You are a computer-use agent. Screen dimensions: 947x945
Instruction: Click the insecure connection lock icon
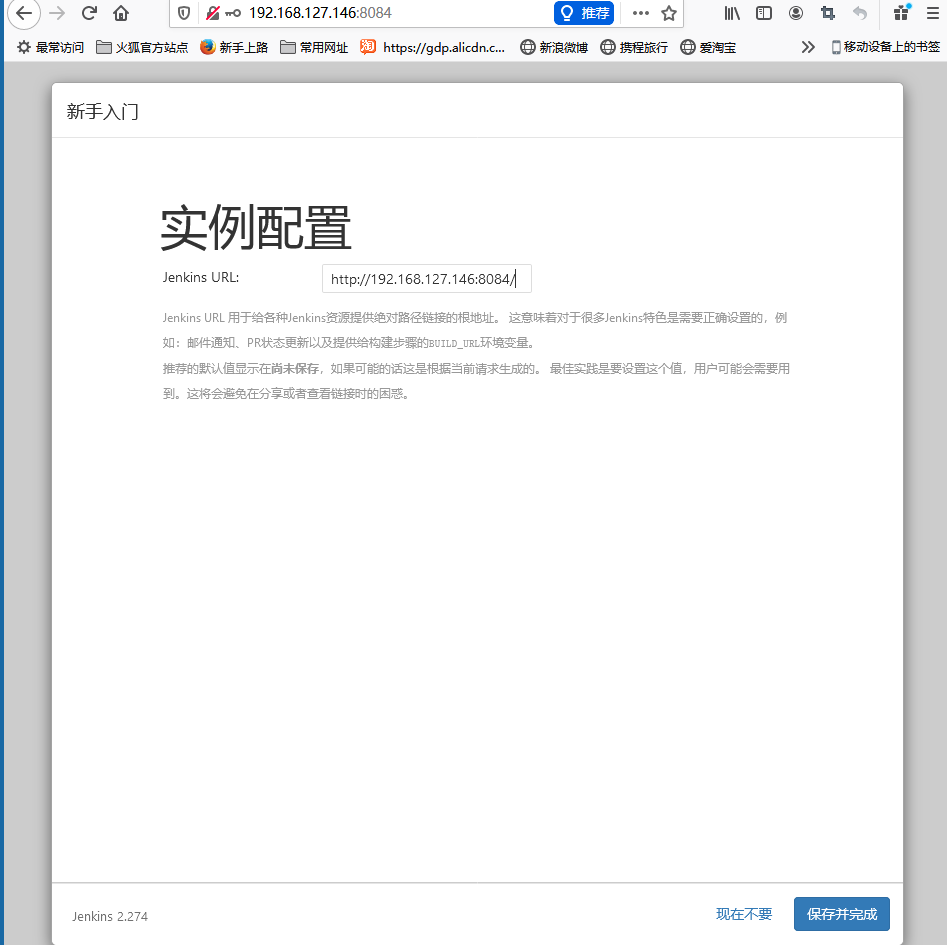point(213,14)
